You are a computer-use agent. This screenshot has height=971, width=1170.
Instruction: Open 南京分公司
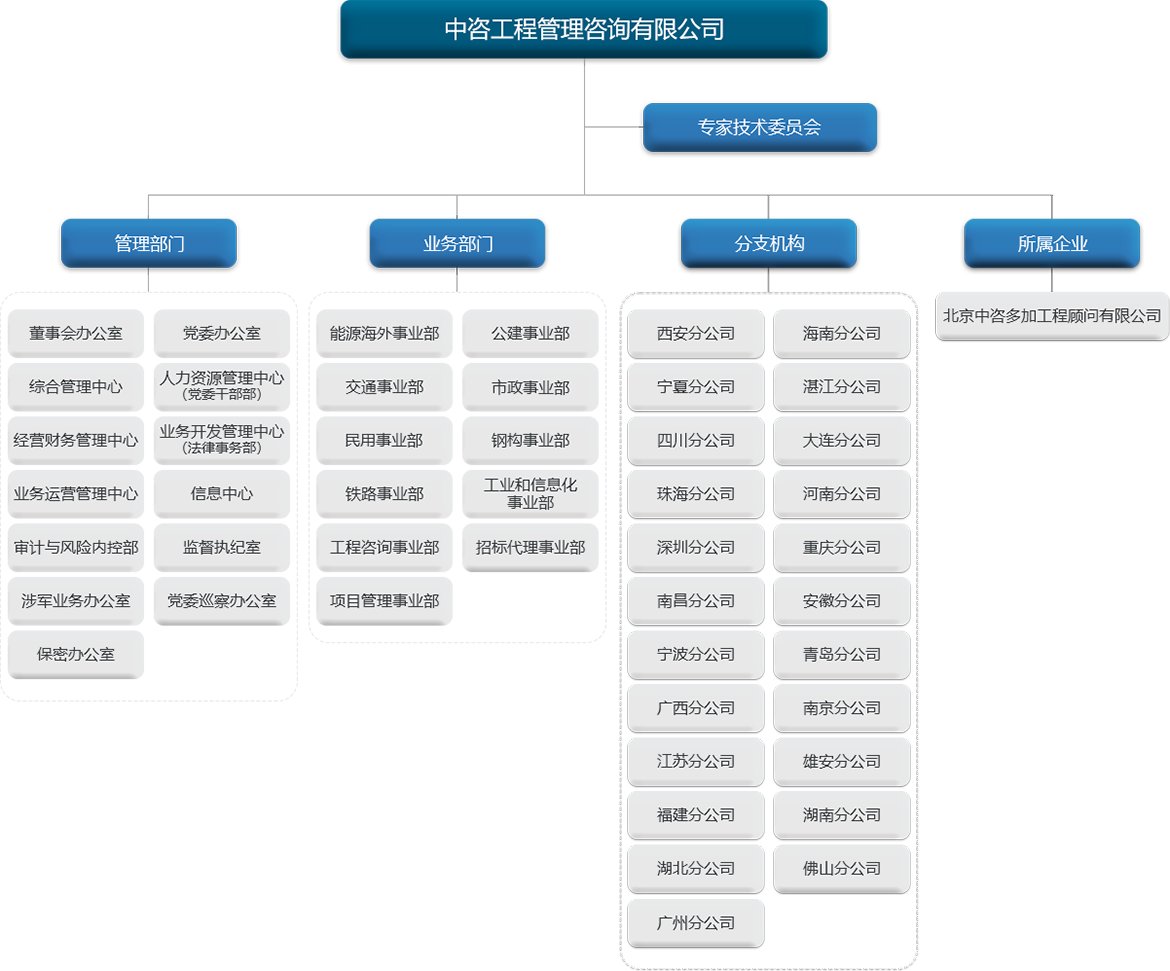coord(842,708)
